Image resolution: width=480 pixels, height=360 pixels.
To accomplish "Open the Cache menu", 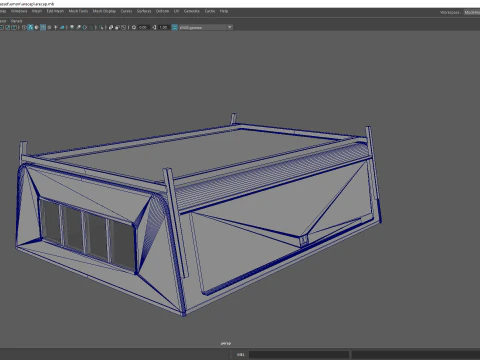I will pyautogui.click(x=210, y=11).
